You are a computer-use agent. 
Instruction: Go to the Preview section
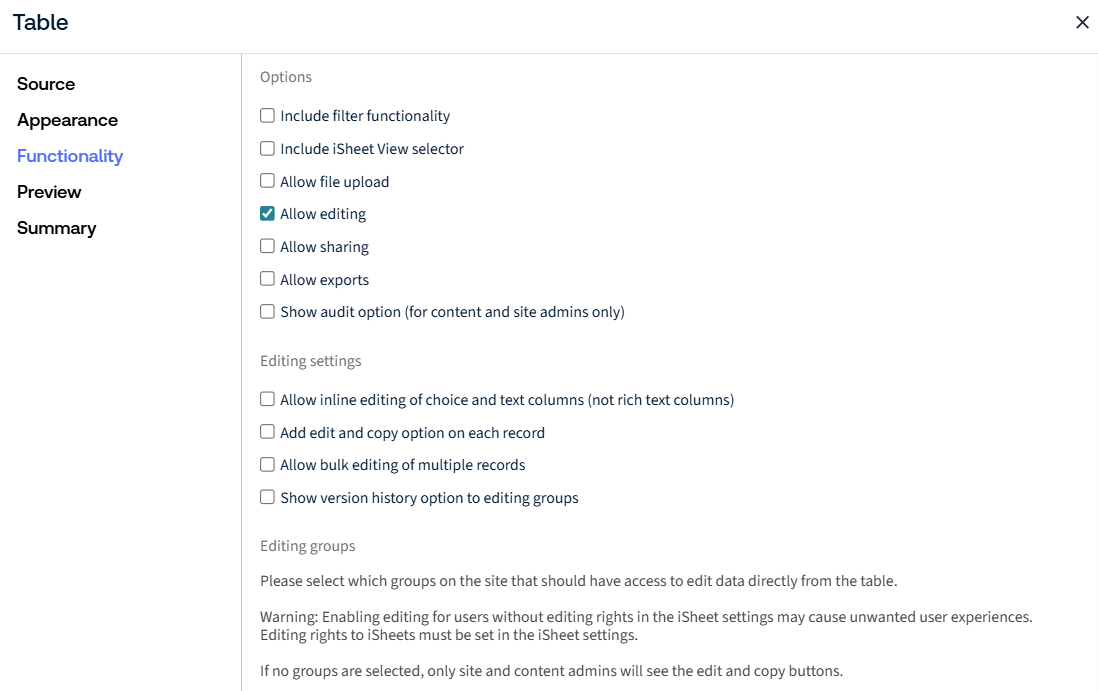(49, 192)
